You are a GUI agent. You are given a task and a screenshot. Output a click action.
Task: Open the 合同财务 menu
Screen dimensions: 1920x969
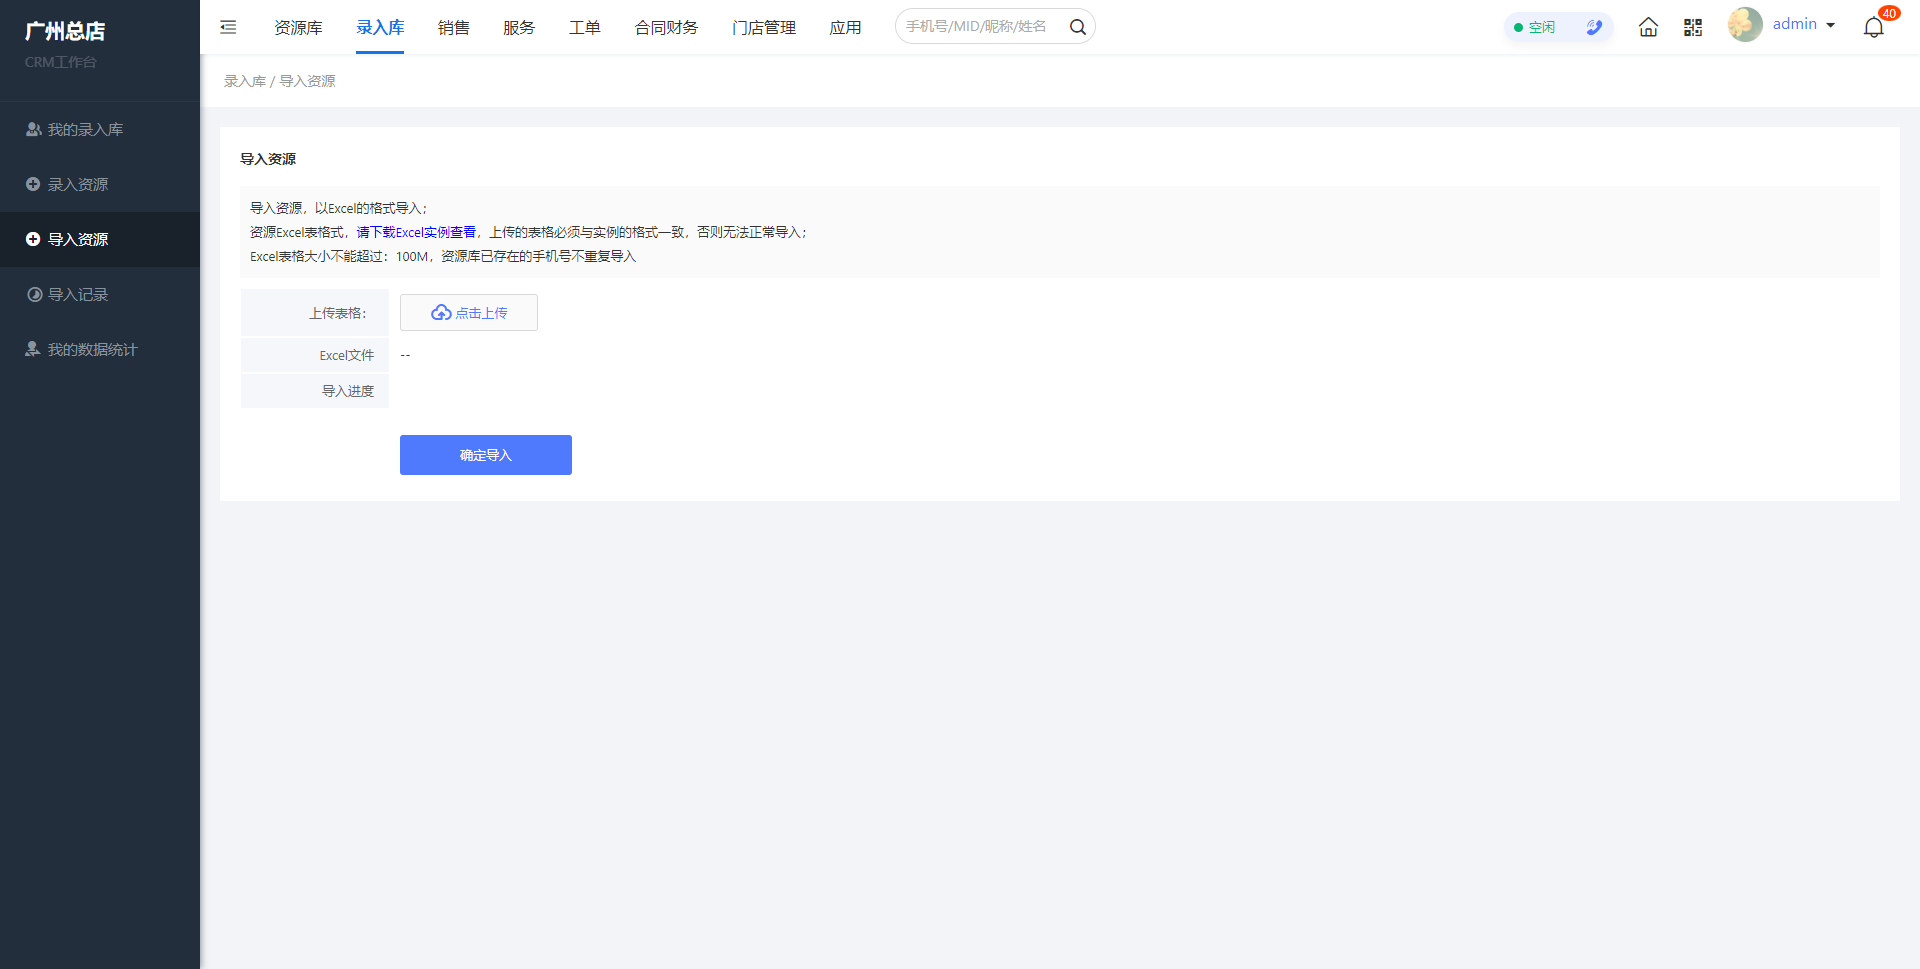(x=666, y=27)
